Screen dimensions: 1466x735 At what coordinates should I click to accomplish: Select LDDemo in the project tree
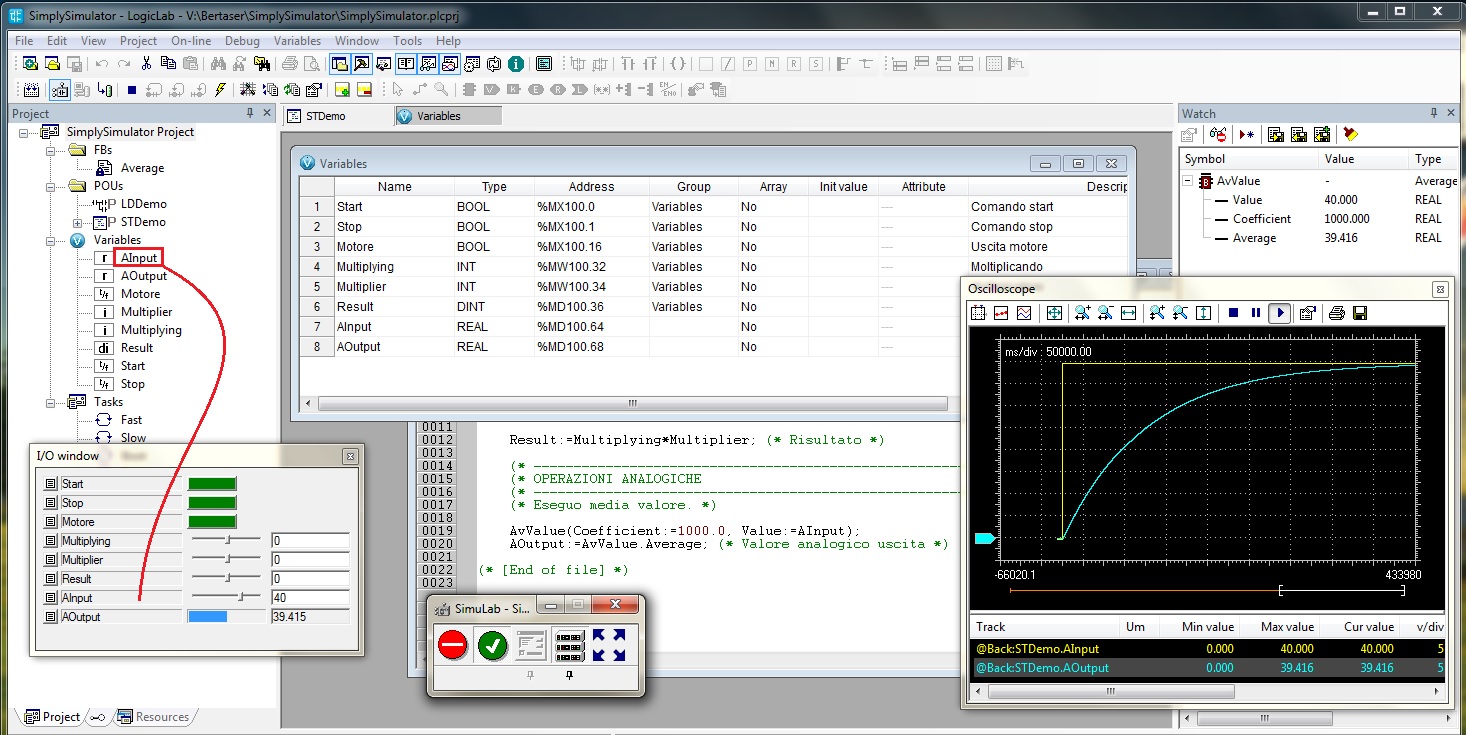coord(144,204)
